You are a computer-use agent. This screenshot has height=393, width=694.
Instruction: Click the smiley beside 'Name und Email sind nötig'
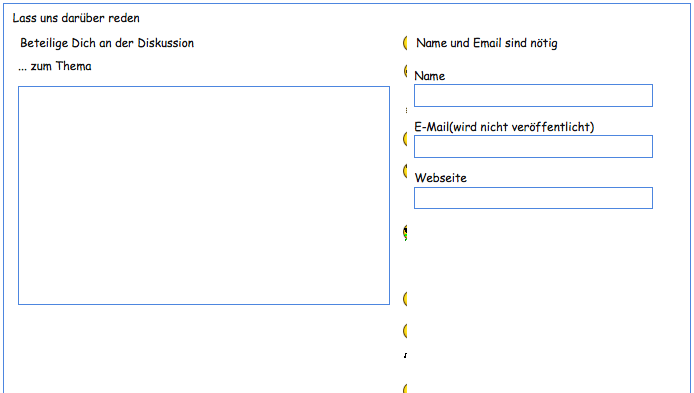pos(405,43)
